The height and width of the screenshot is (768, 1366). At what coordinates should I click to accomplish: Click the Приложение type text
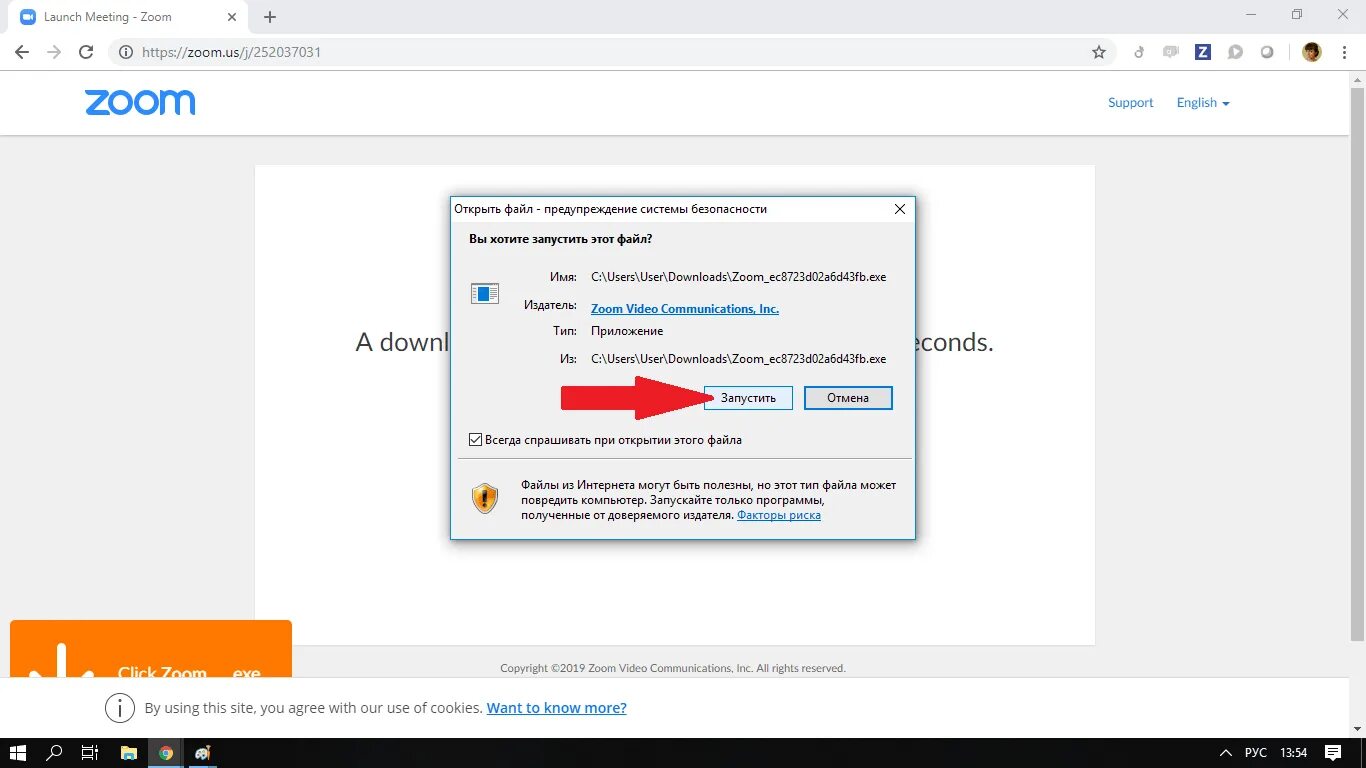pyautogui.click(x=627, y=331)
